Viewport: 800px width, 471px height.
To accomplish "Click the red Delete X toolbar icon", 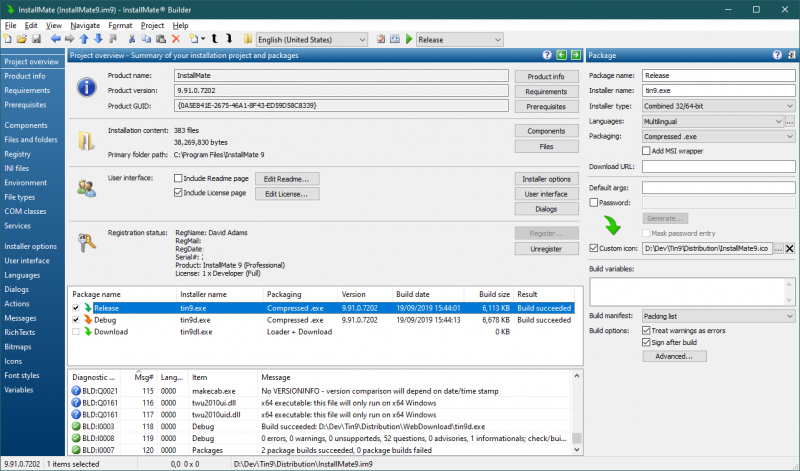I will click(176, 39).
